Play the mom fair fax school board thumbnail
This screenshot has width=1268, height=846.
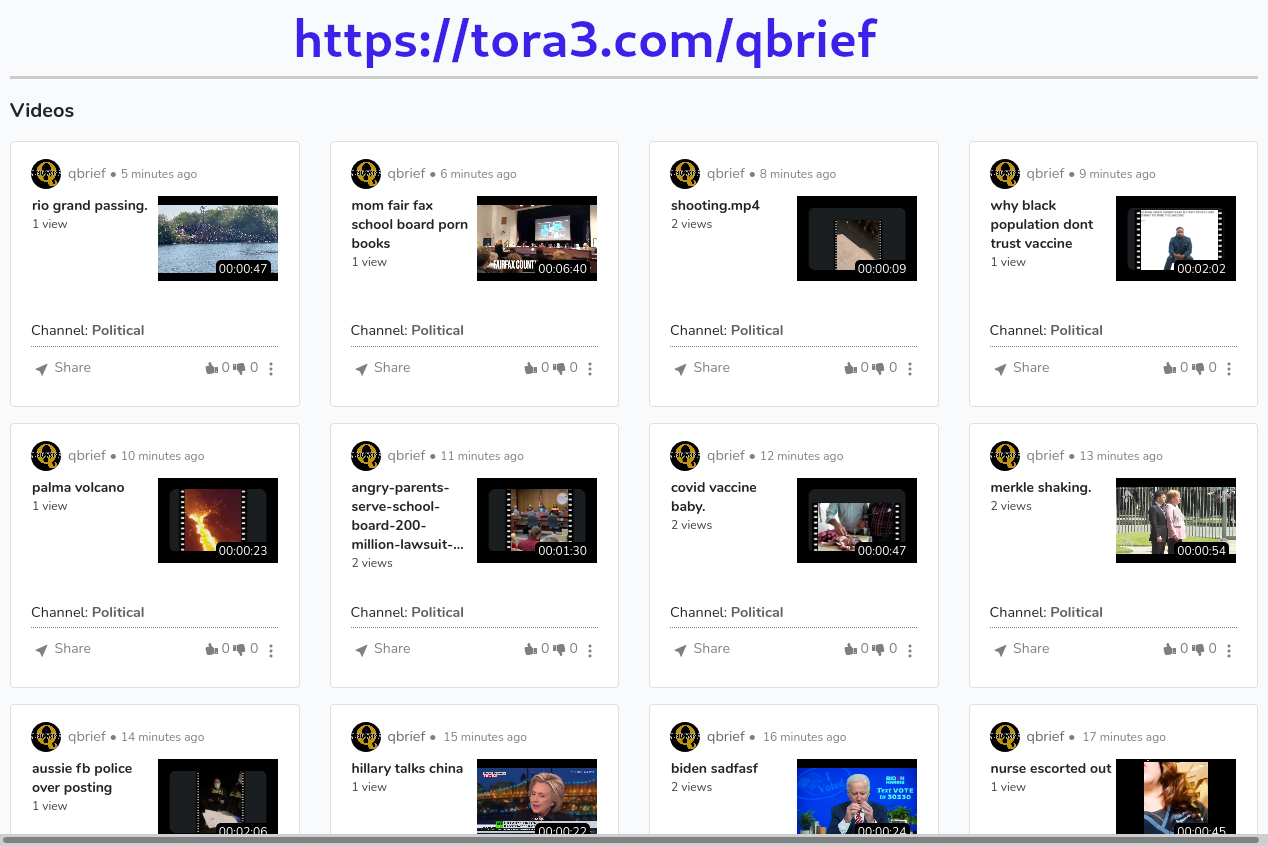pos(537,238)
